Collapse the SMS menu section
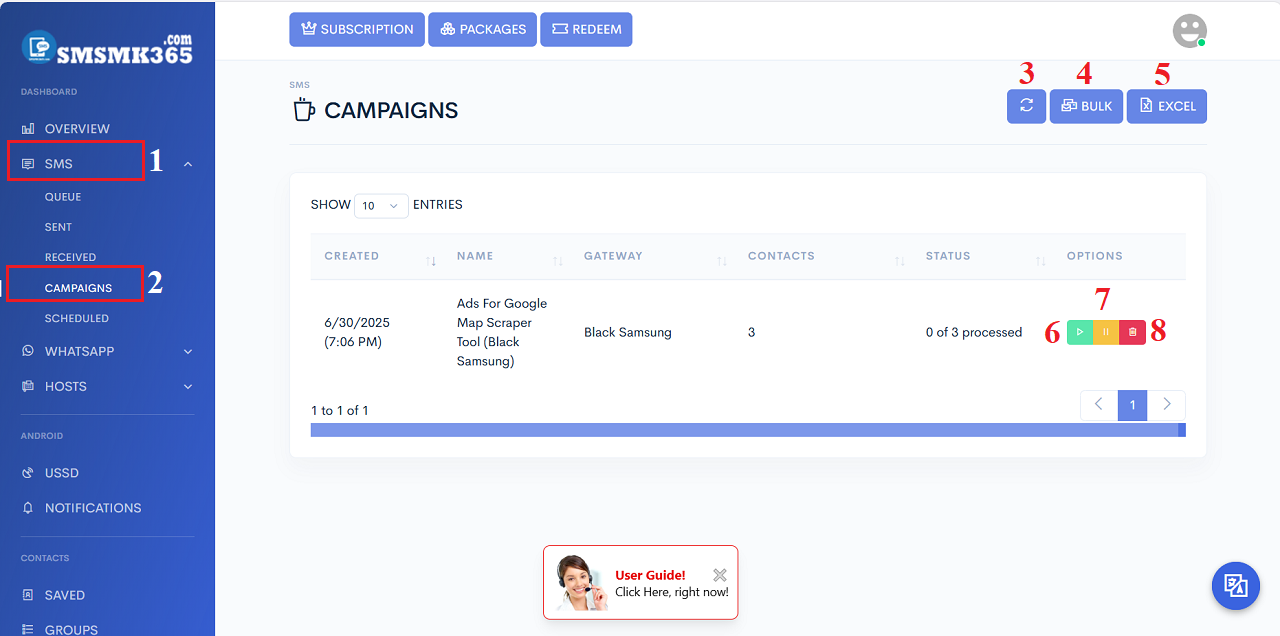 pos(188,164)
